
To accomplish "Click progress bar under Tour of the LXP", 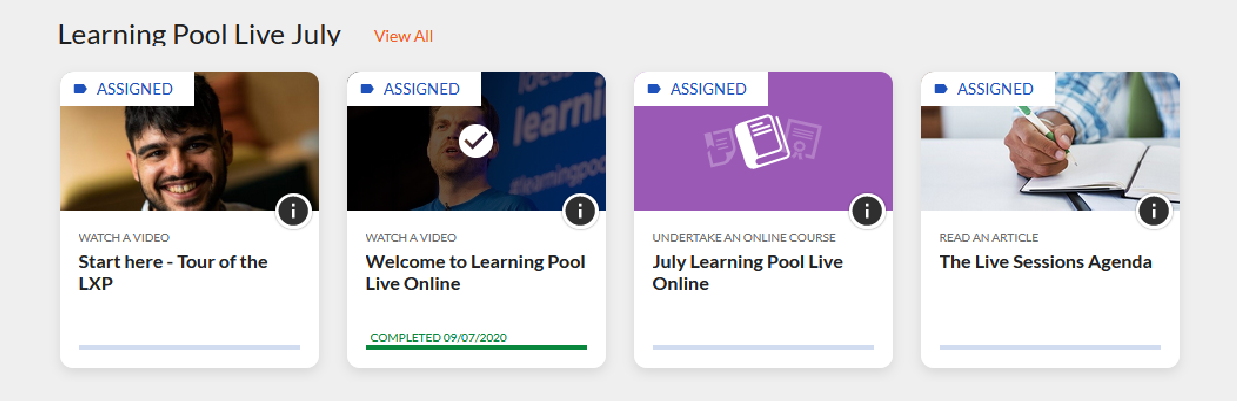I will 189,347.
